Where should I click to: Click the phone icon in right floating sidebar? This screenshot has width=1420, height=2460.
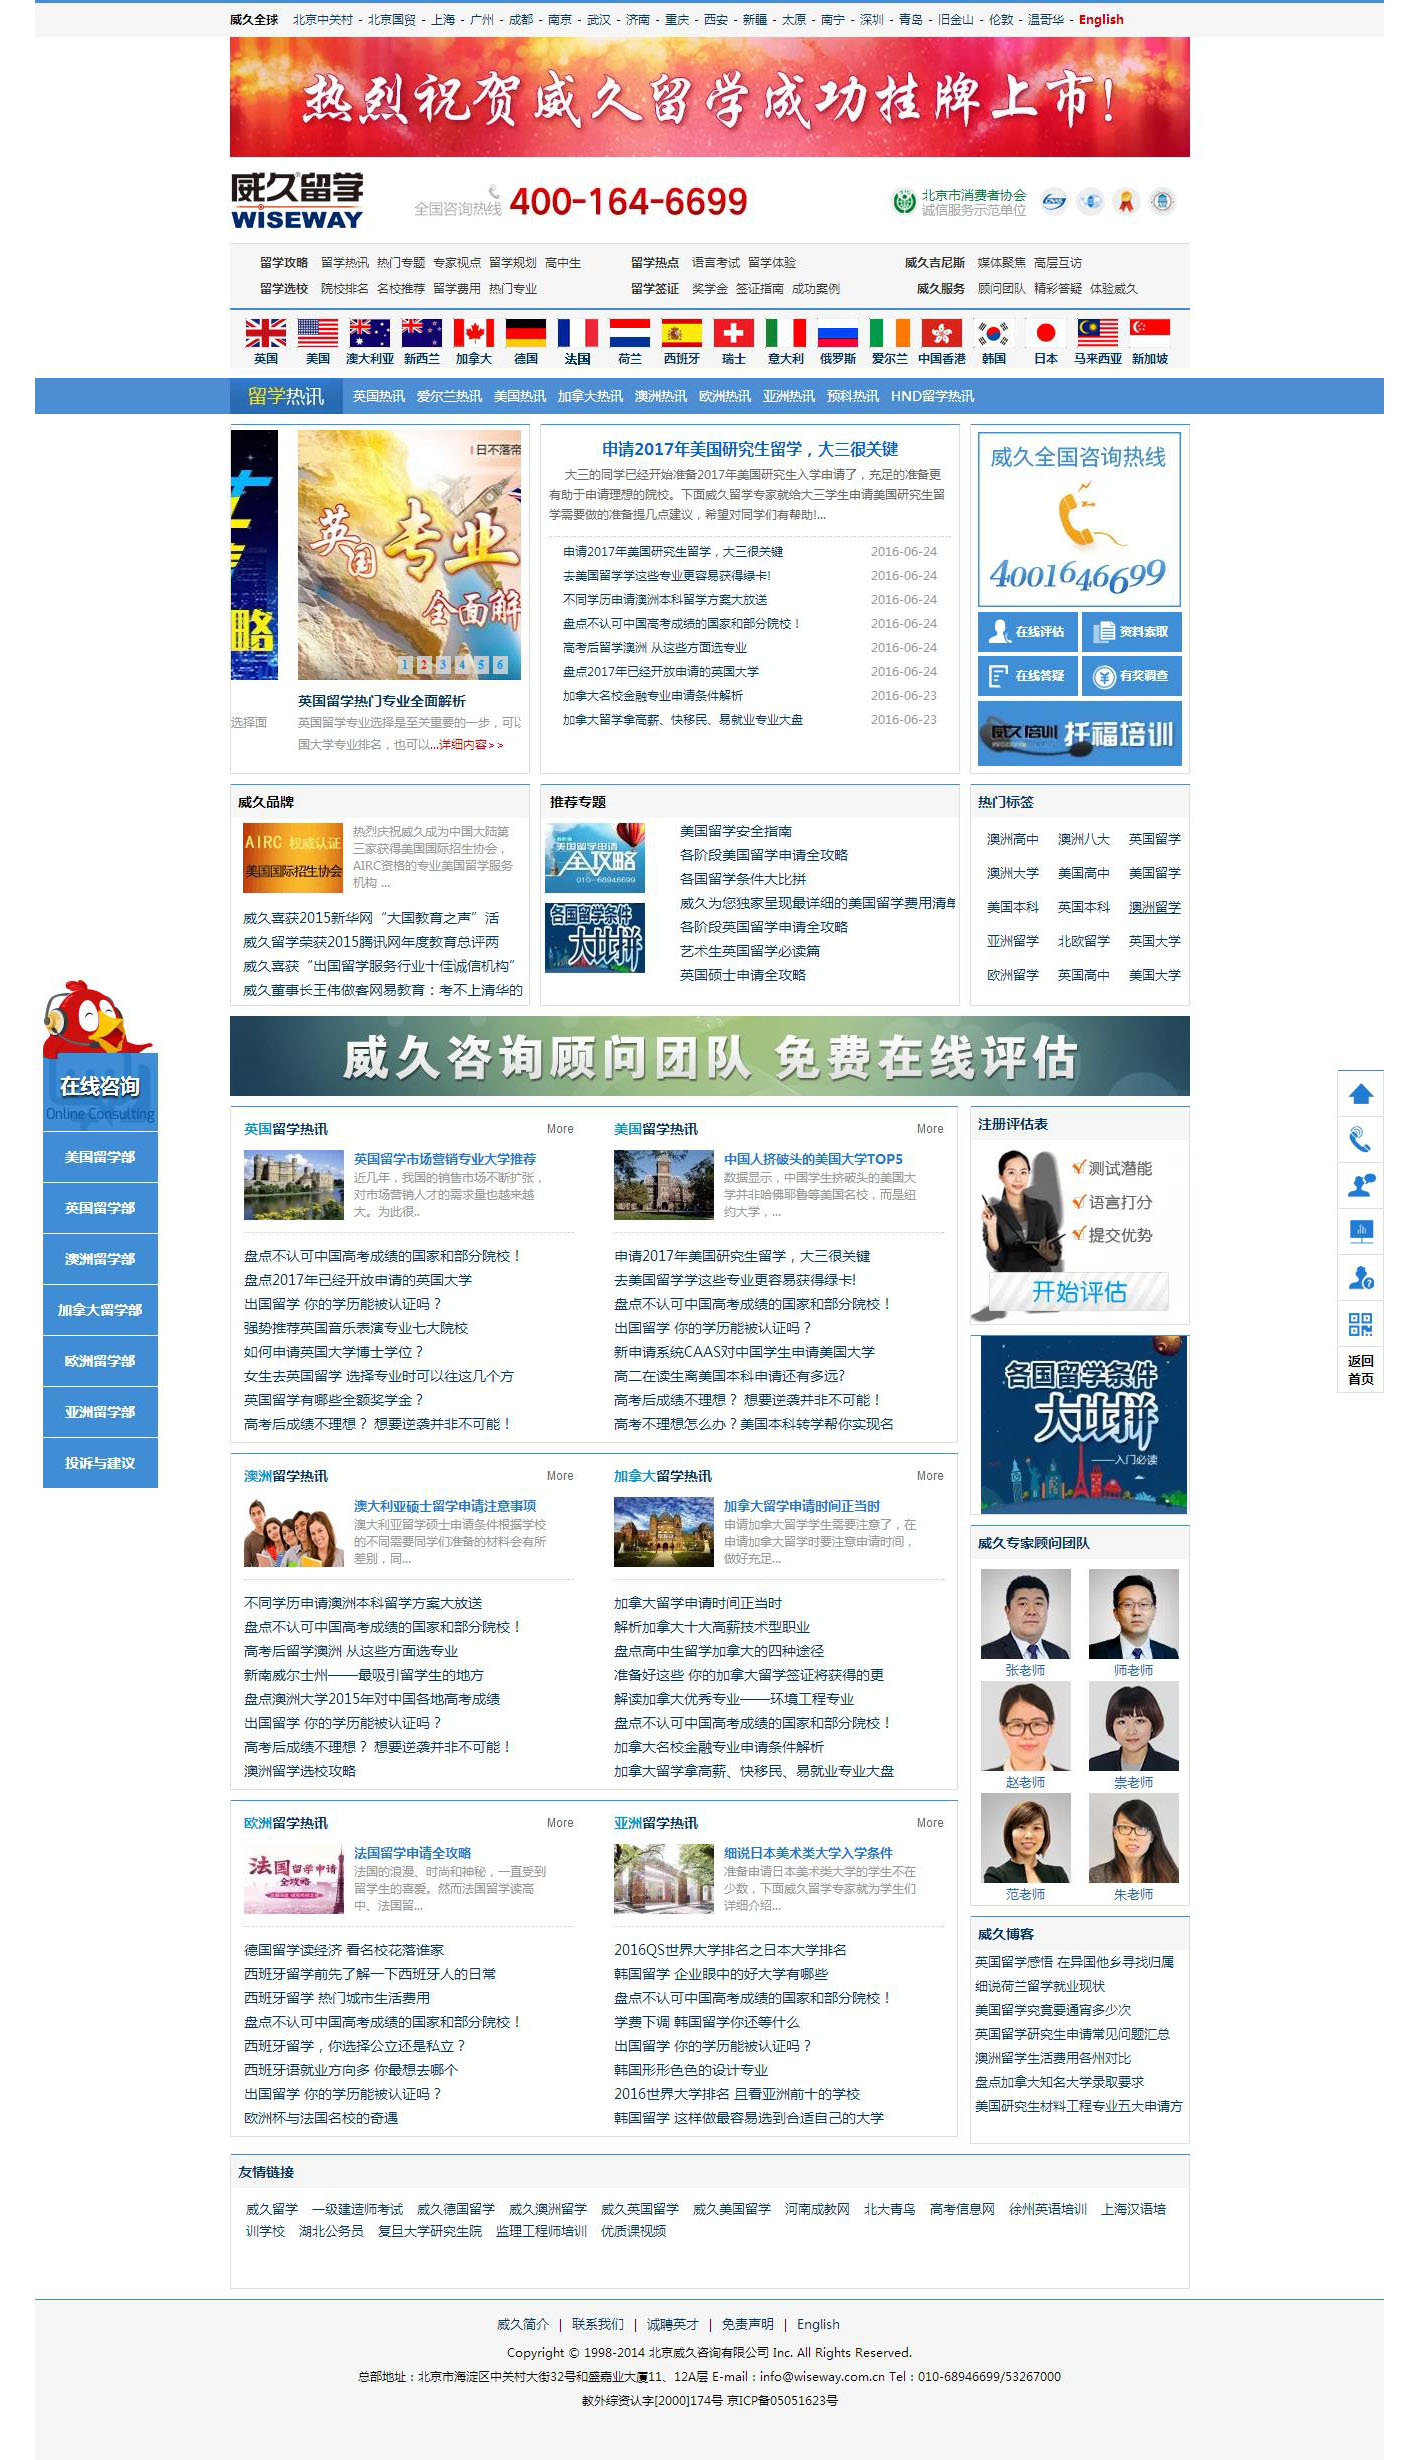click(1360, 1139)
